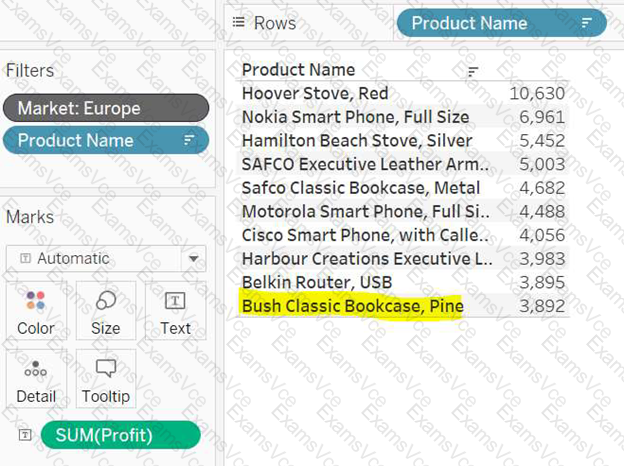
Task: Select Bush Classic Bookcase, Pine row
Action: [402, 306]
